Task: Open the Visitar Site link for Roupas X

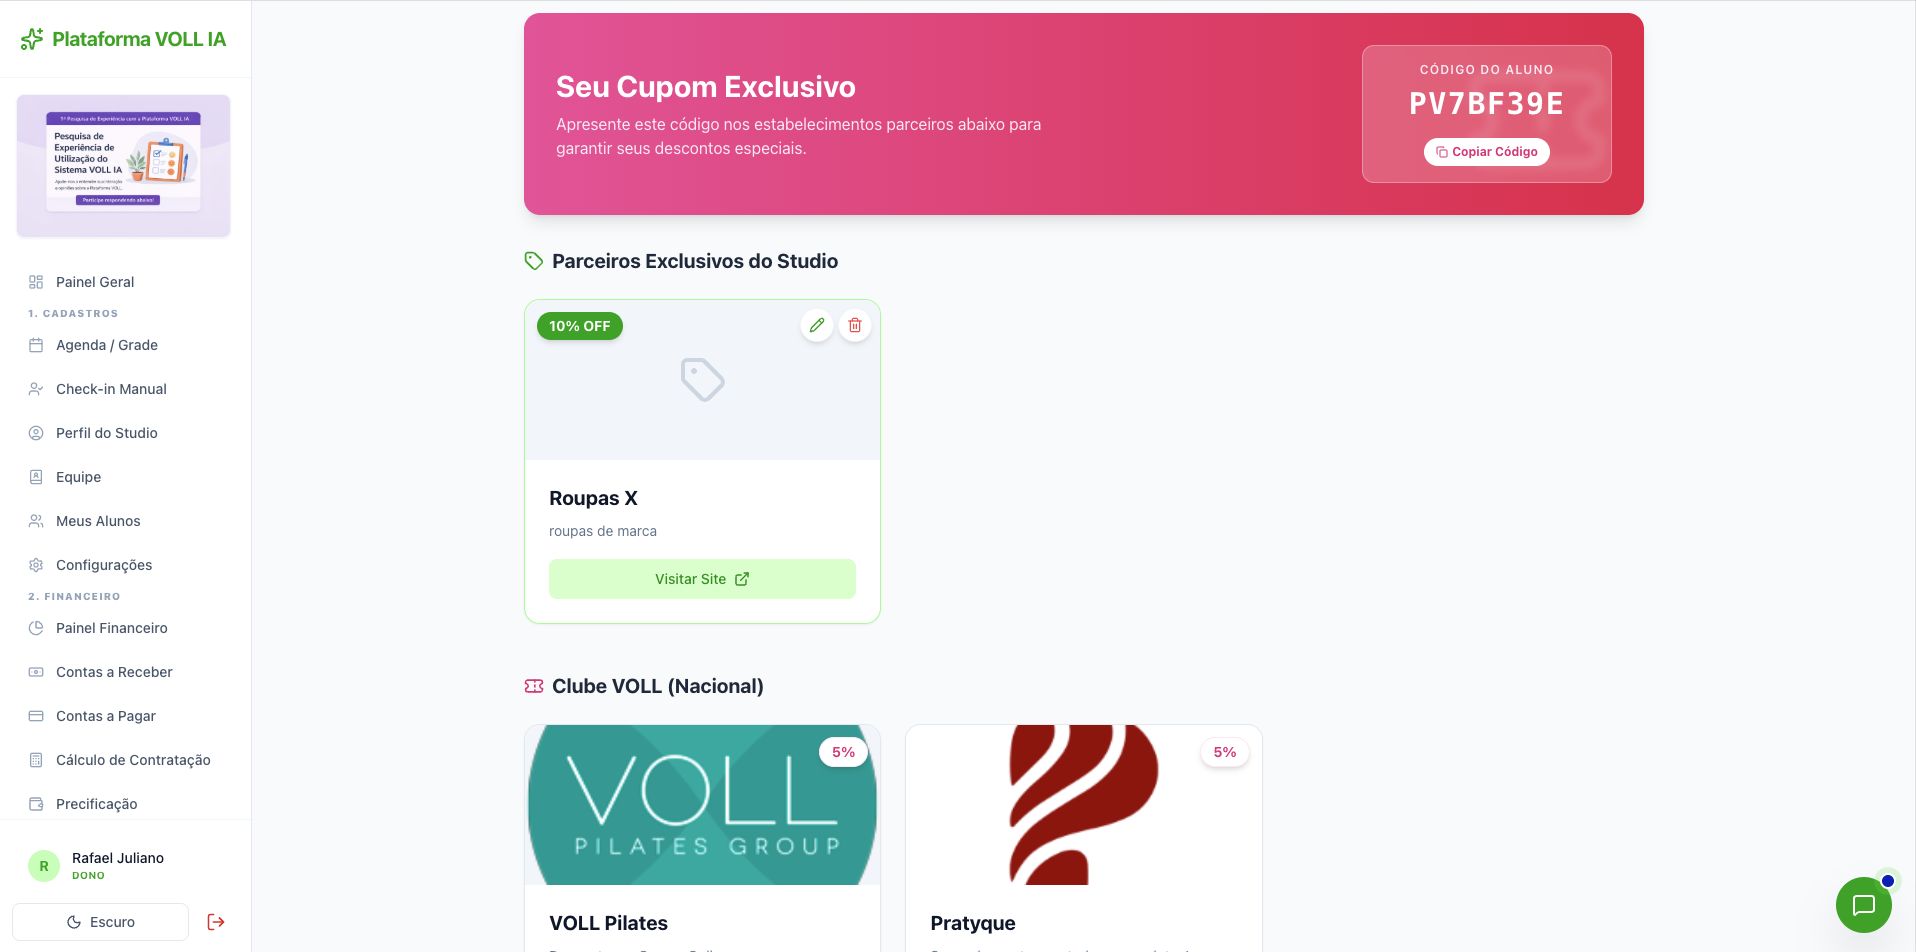Action: [702, 579]
